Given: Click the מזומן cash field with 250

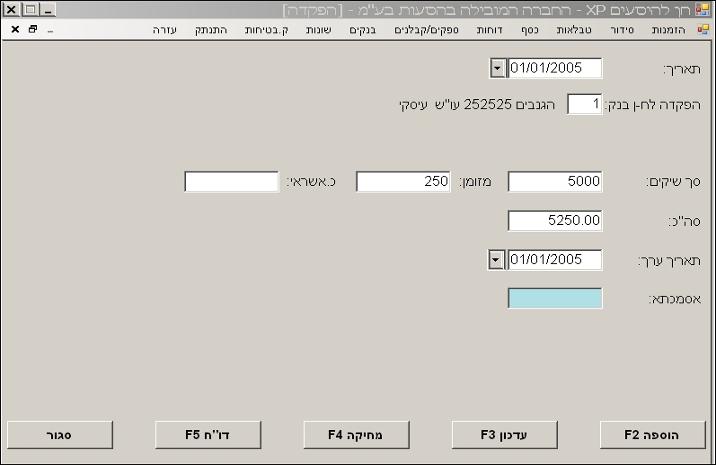Looking at the screenshot, I should [403, 182].
